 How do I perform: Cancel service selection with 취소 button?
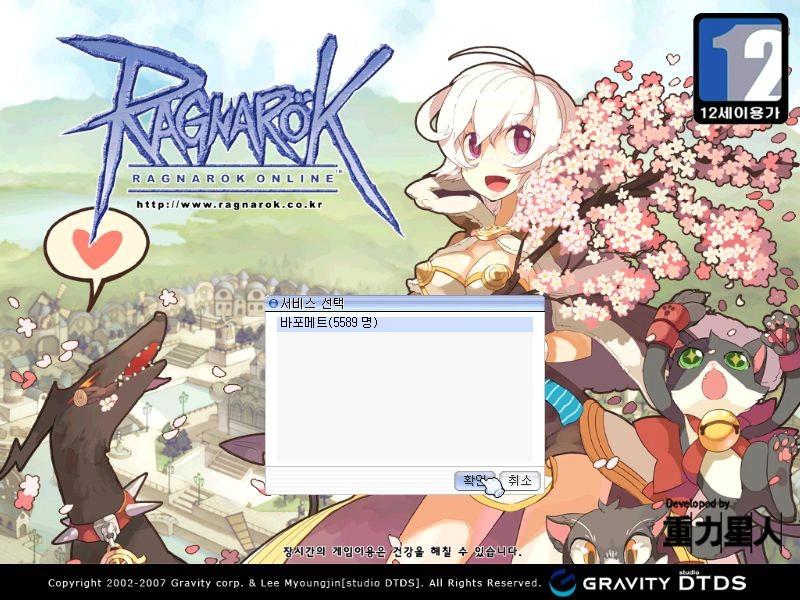pyautogui.click(x=519, y=481)
